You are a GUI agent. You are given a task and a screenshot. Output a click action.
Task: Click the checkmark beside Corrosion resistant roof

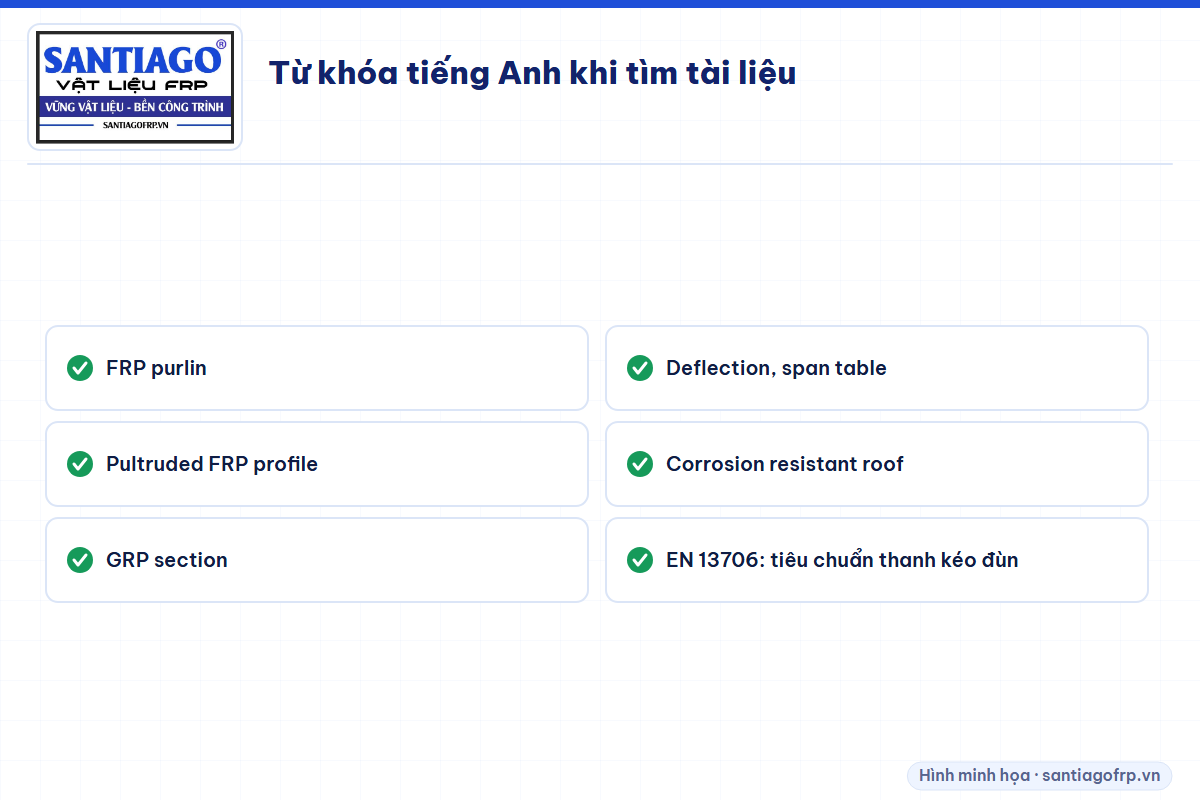640,464
